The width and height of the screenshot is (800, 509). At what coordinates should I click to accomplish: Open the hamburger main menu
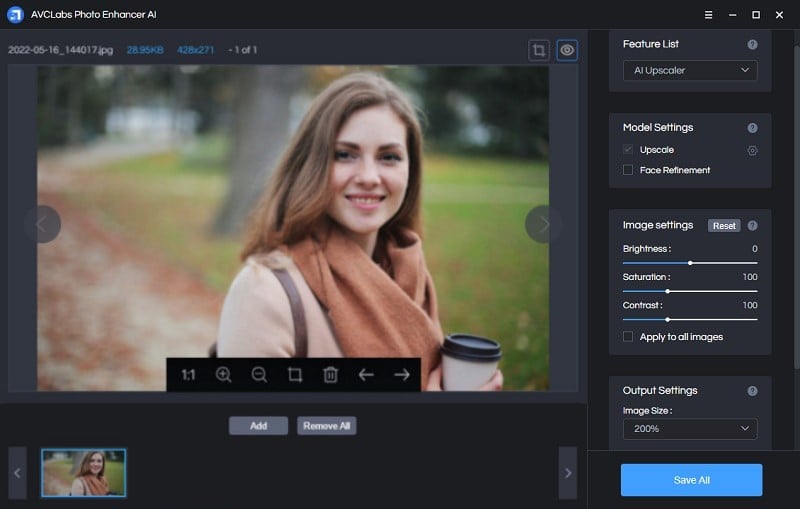tap(708, 15)
